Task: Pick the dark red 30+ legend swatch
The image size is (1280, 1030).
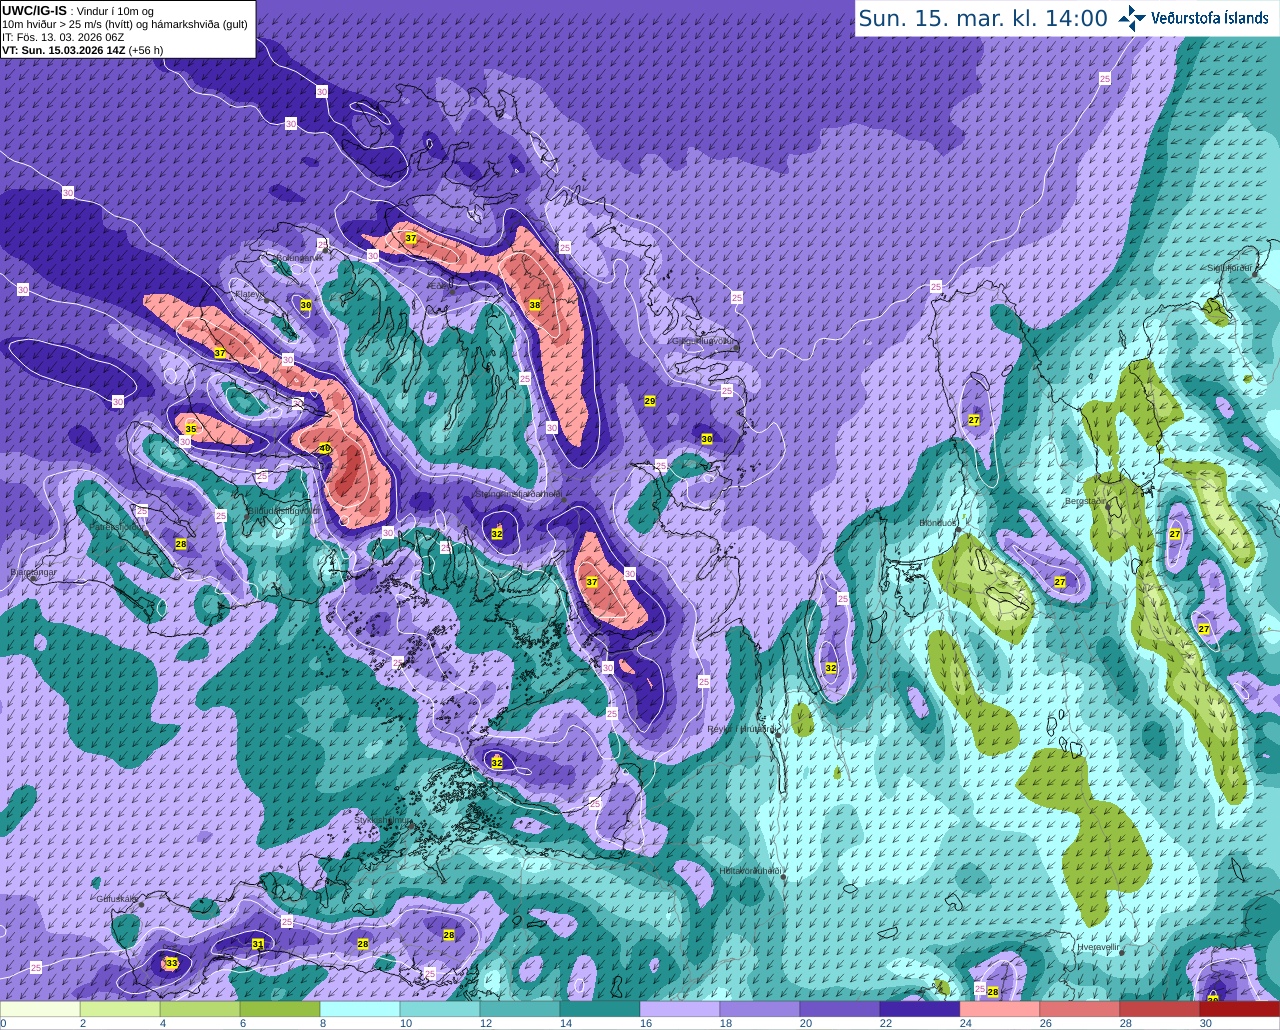Action: click(x=1239, y=1009)
